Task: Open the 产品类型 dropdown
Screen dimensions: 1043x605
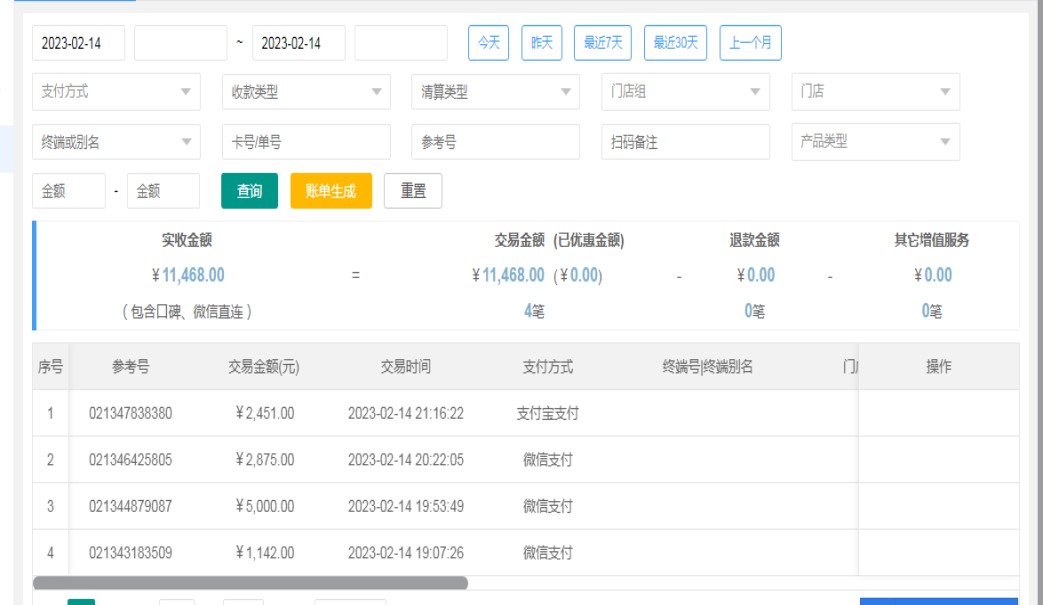Action: [875, 142]
